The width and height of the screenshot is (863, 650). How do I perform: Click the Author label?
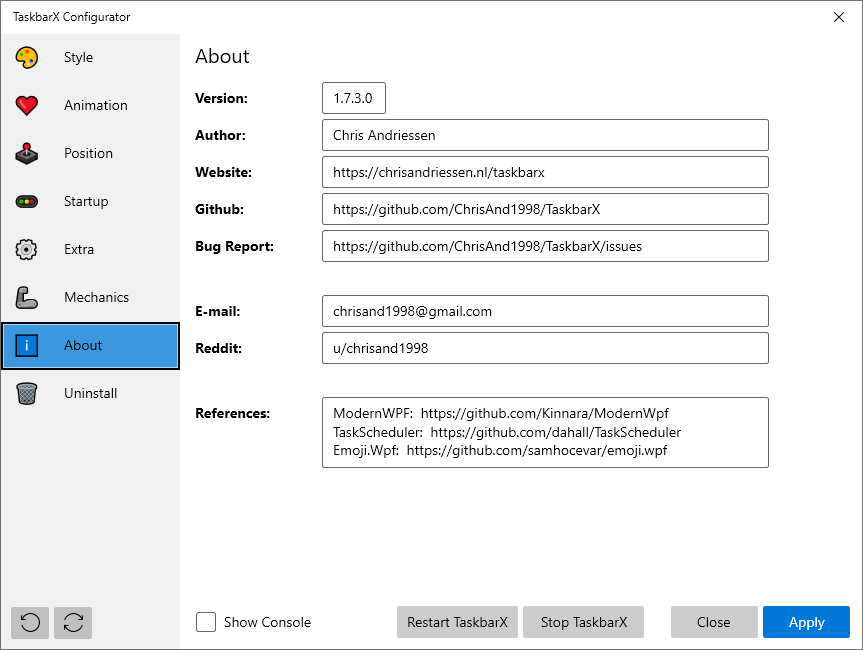click(x=221, y=135)
